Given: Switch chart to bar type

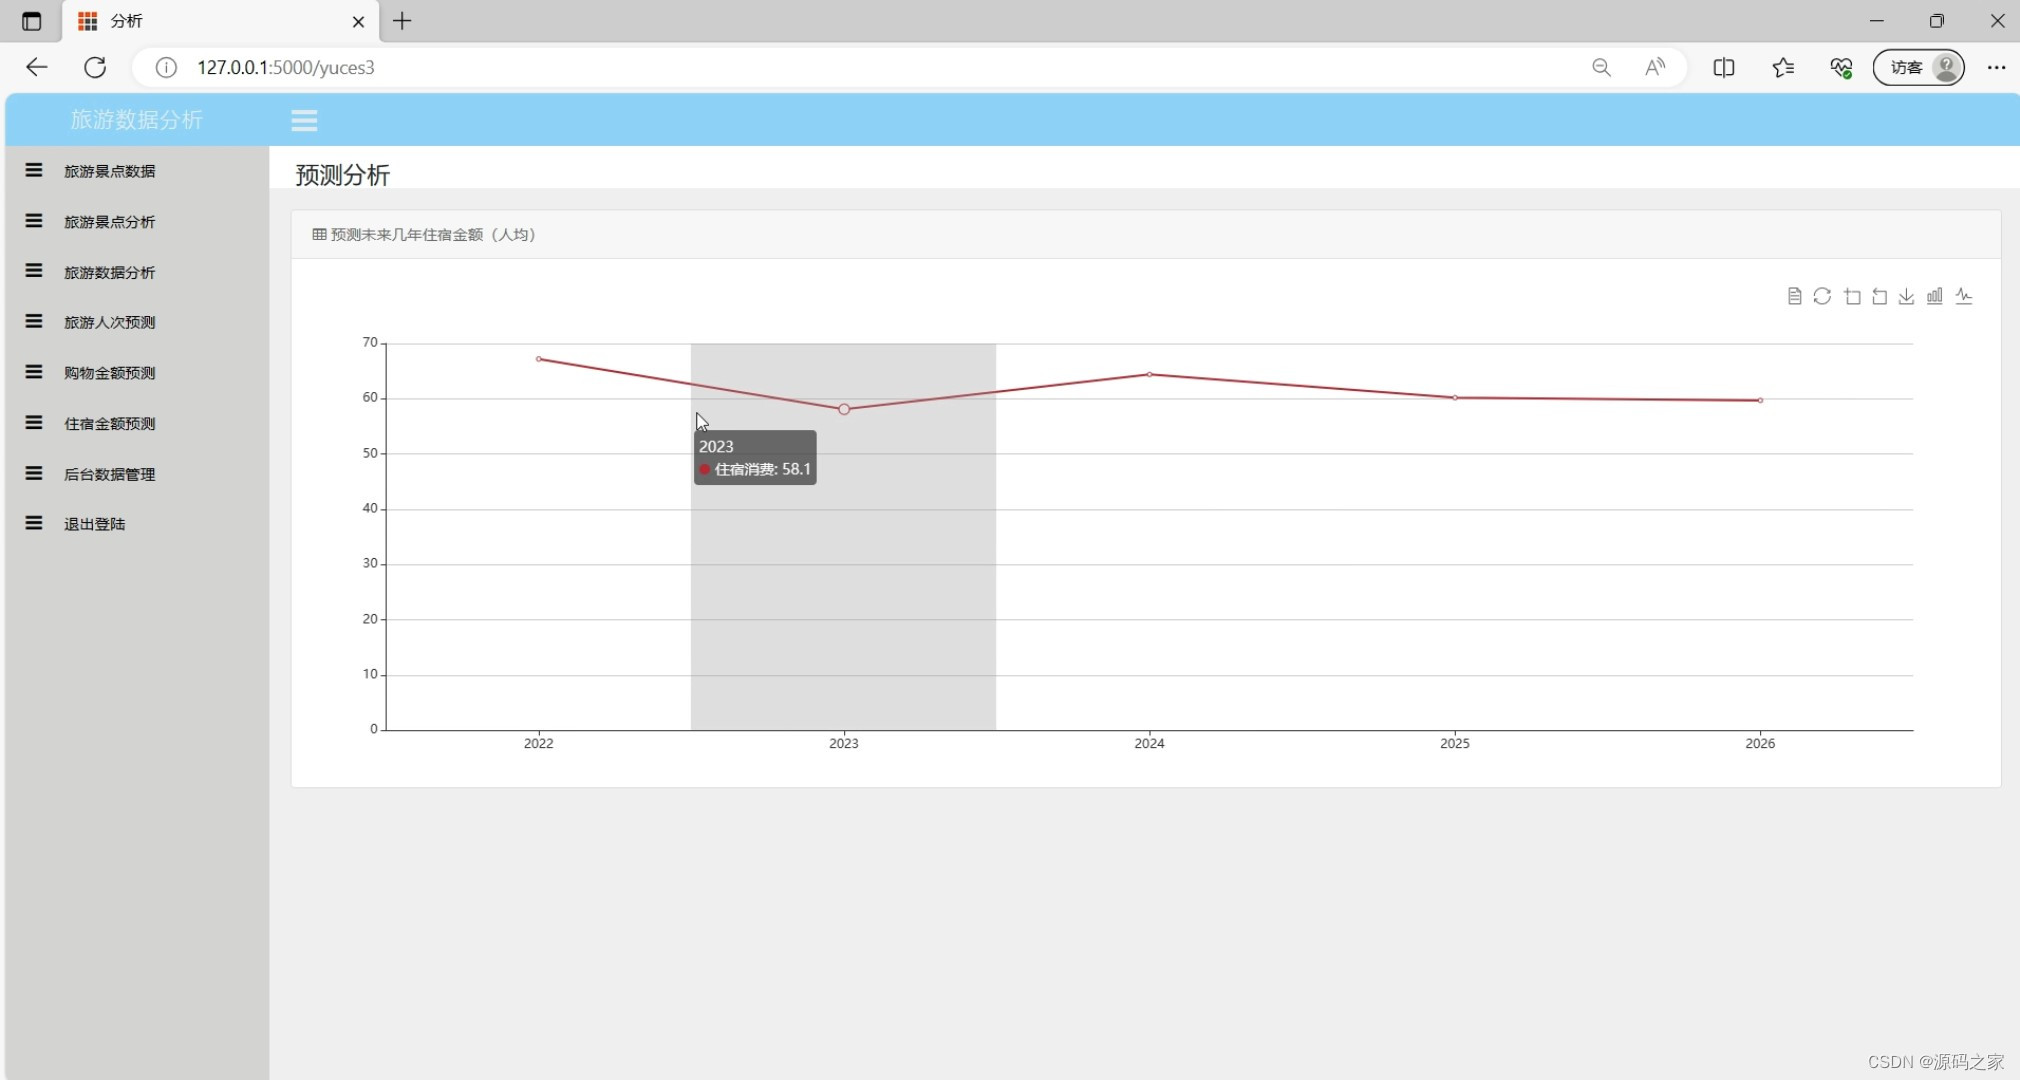Looking at the screenshot, I should tap(1935, 296).
